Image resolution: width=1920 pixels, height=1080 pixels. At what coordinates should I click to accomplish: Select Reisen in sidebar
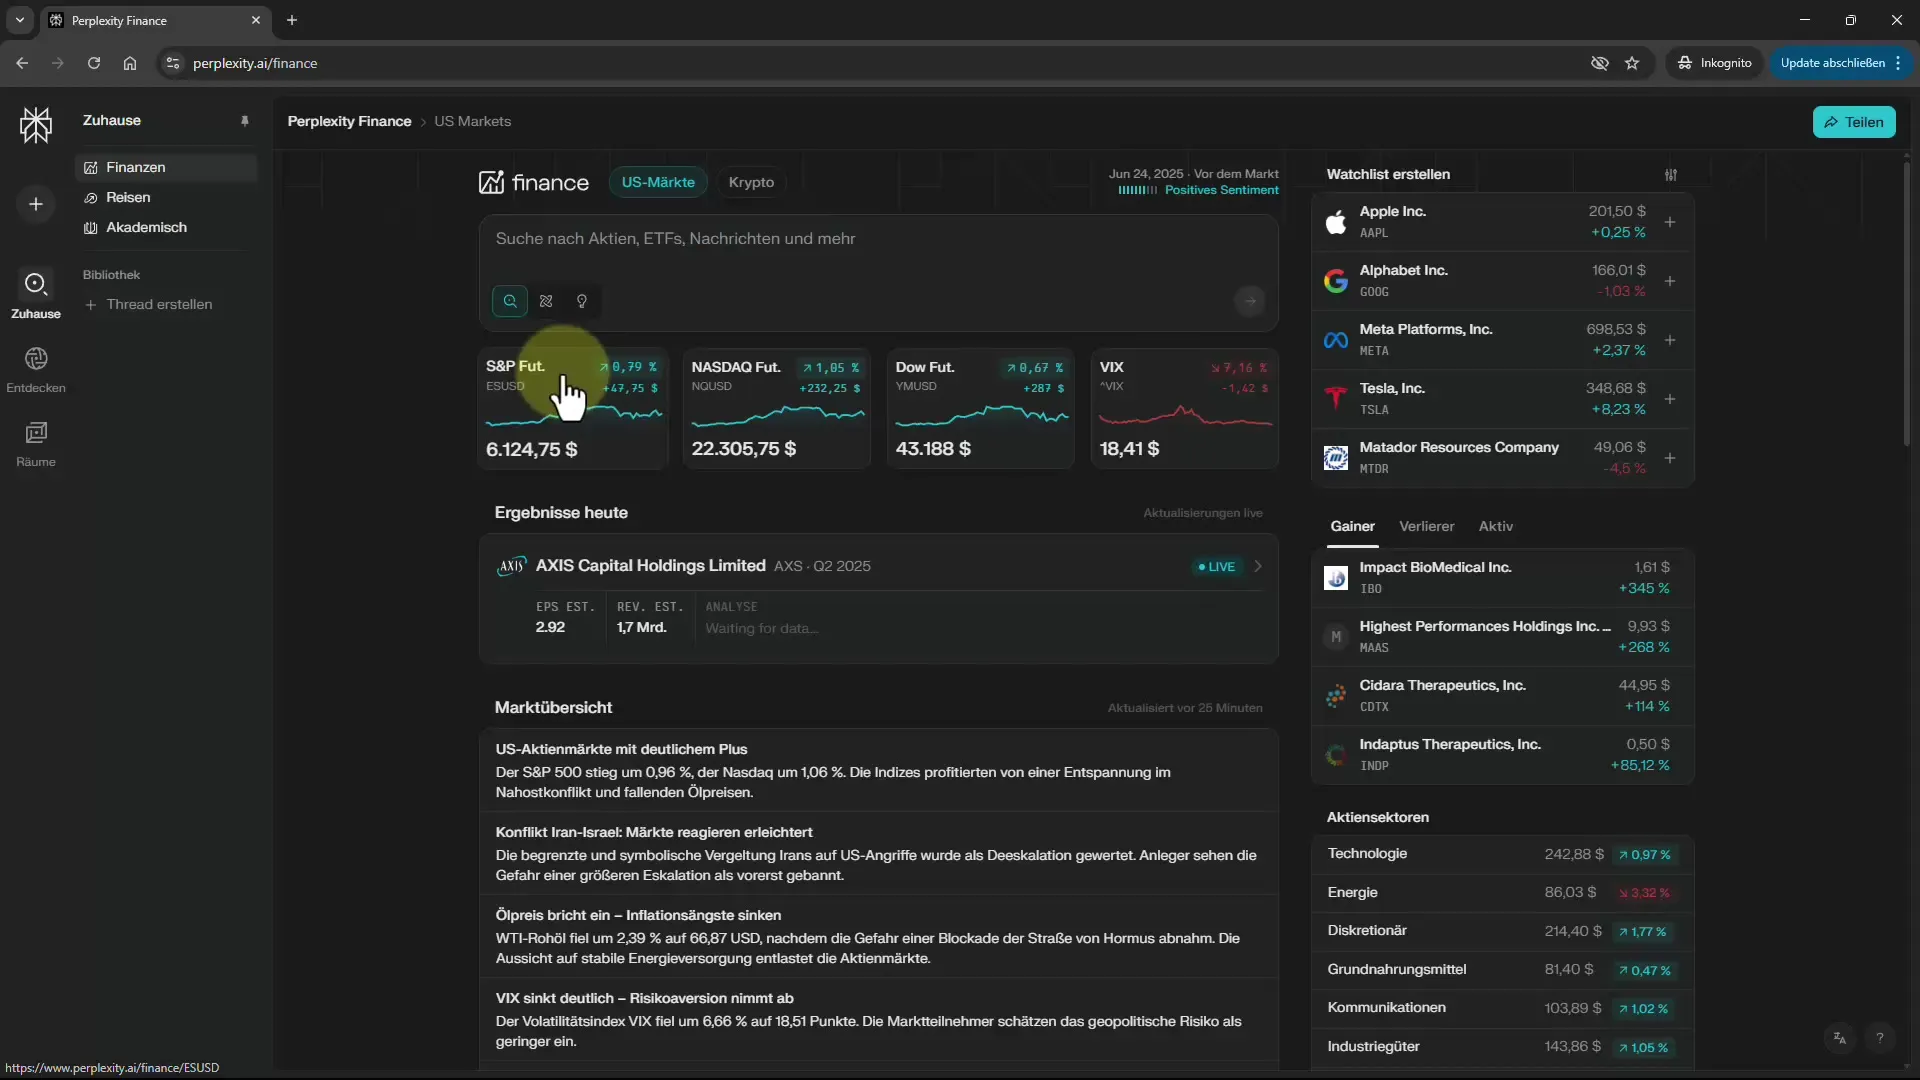click(166, 197)
